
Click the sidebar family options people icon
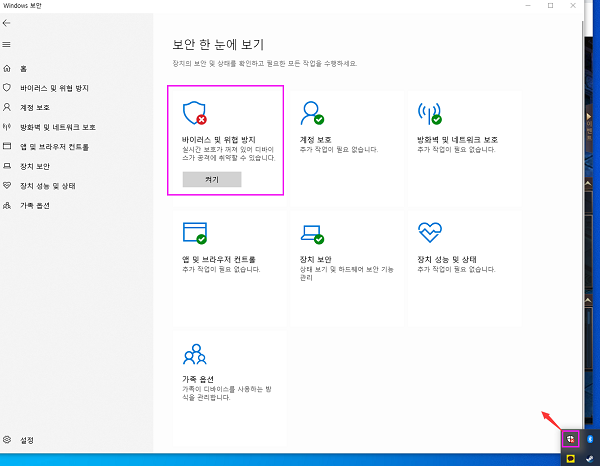7,205
